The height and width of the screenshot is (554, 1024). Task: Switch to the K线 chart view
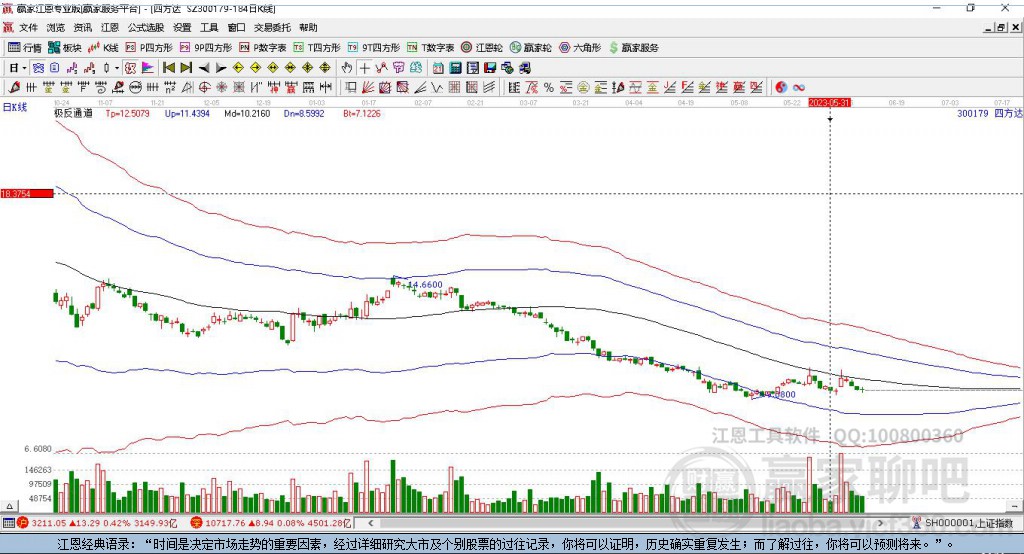tap(103, 48)
